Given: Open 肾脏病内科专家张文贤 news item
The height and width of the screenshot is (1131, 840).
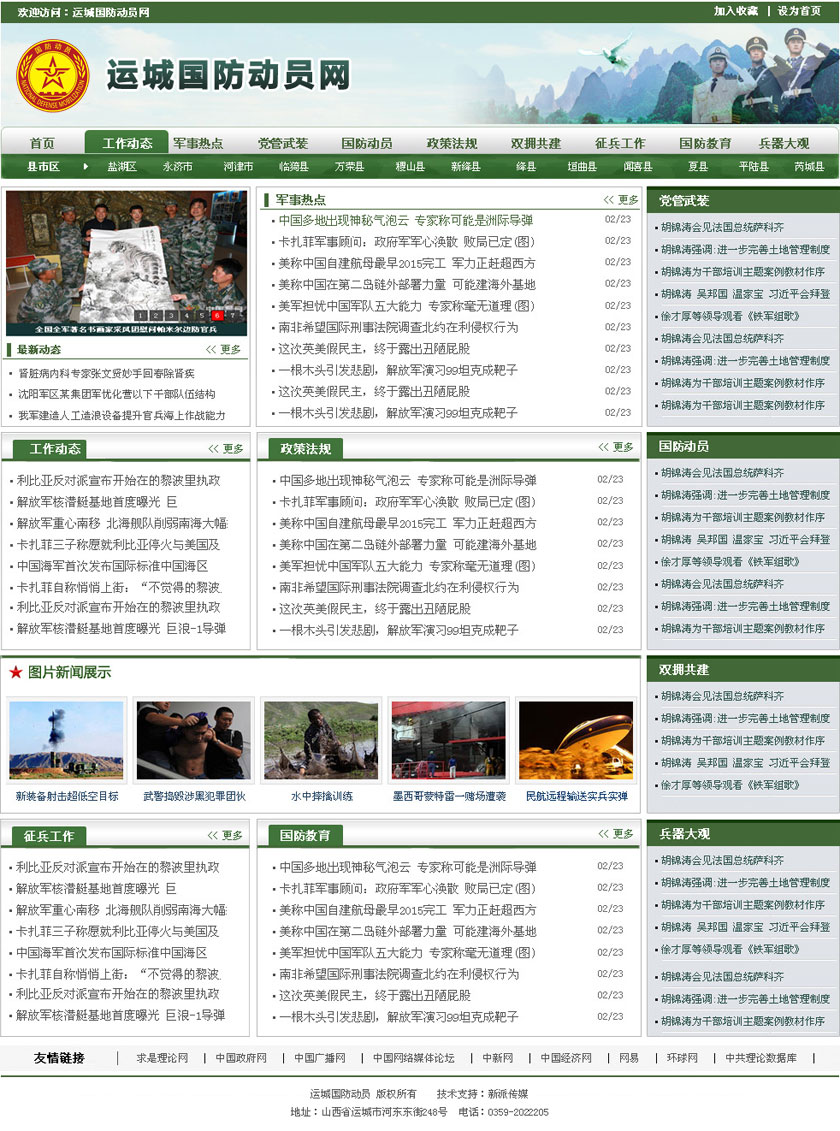Looking at the screenshot, I should click(106, 374).
